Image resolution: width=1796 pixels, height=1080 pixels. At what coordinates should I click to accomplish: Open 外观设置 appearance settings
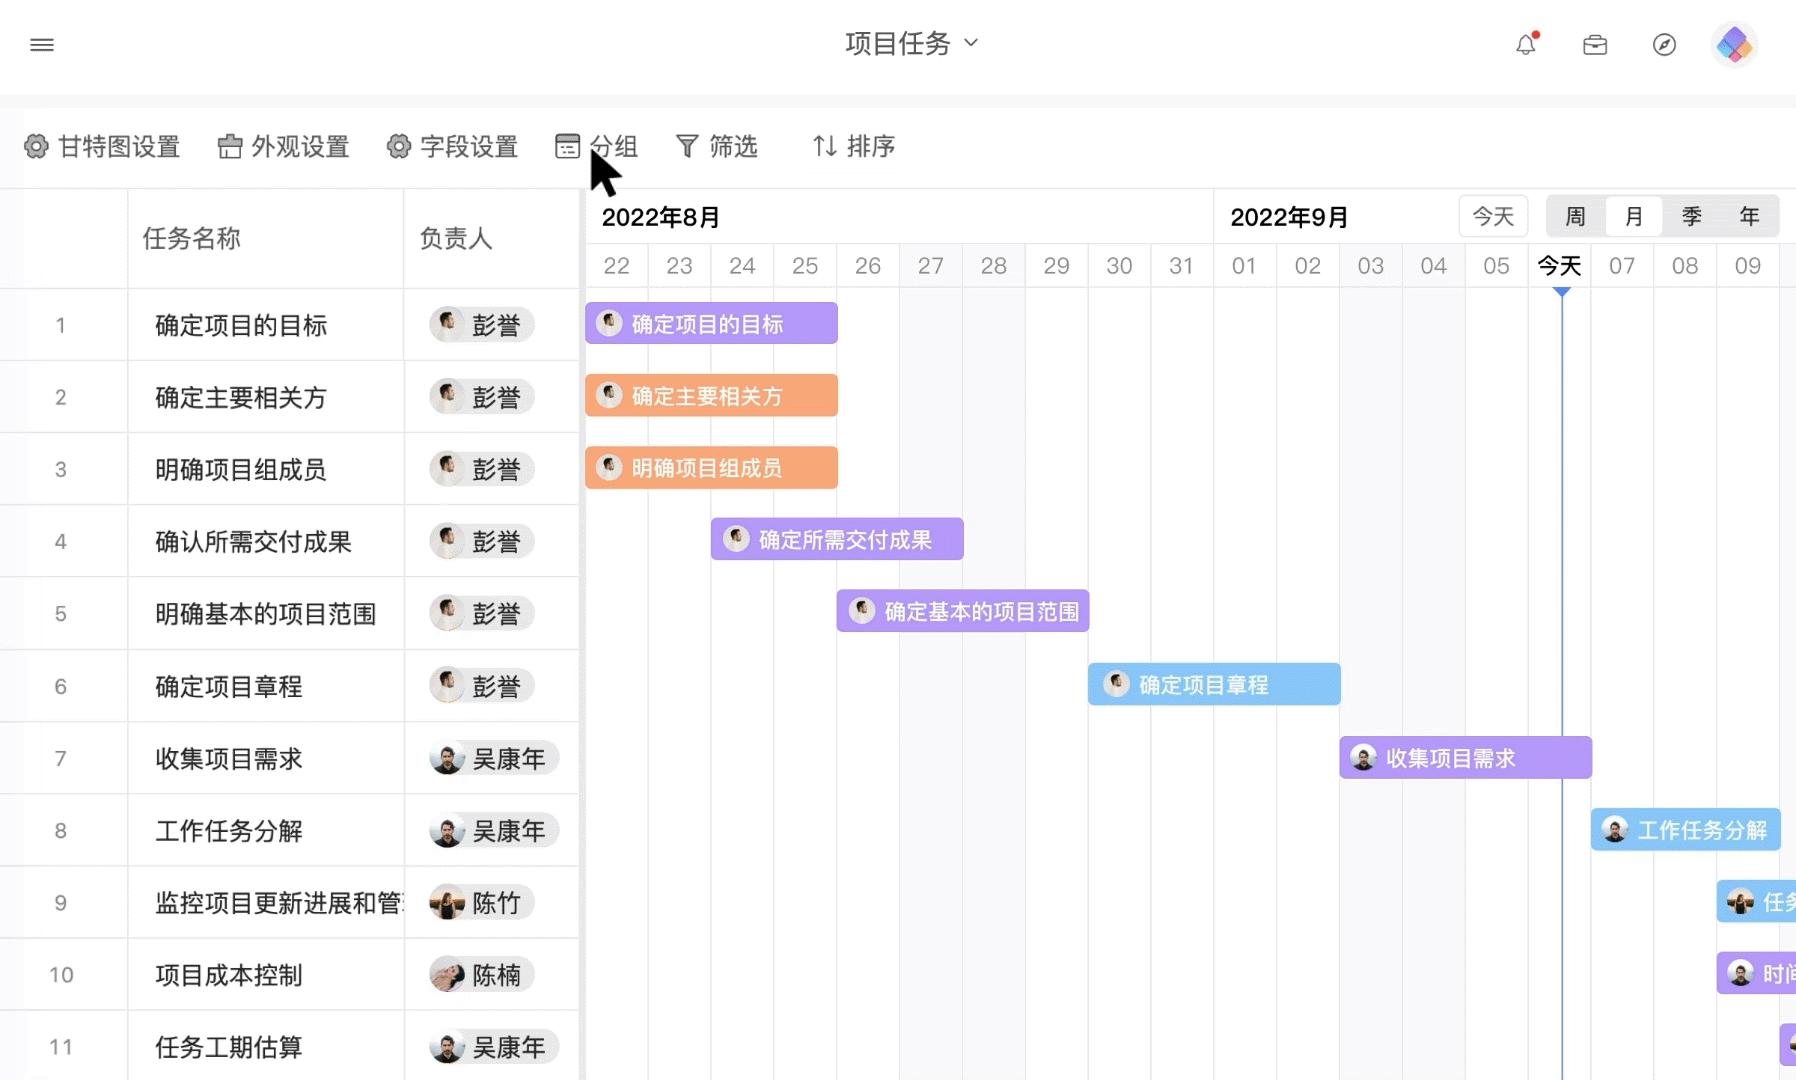(283, 146)
